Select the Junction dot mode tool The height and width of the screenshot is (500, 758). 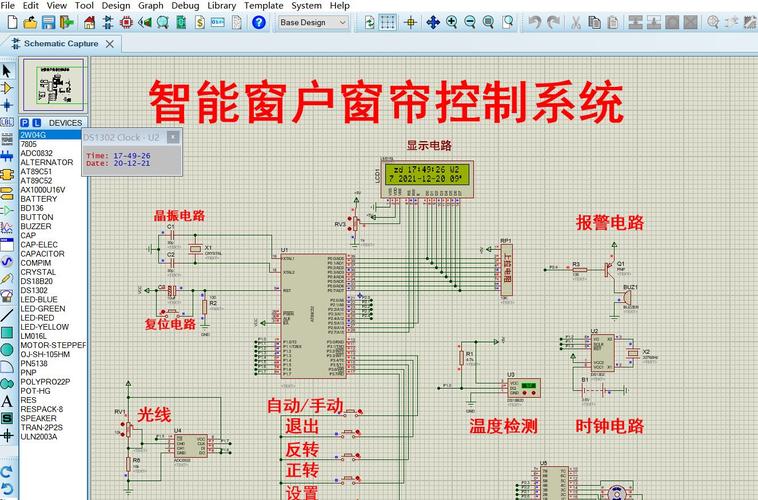pyautogui.click(x=7, y=105)
